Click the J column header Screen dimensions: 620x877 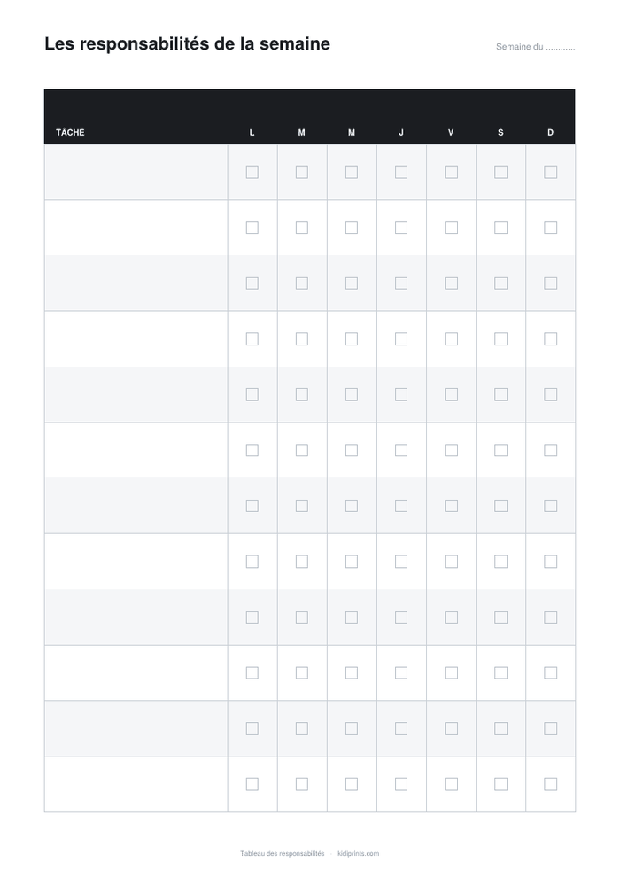click(401, 133)
